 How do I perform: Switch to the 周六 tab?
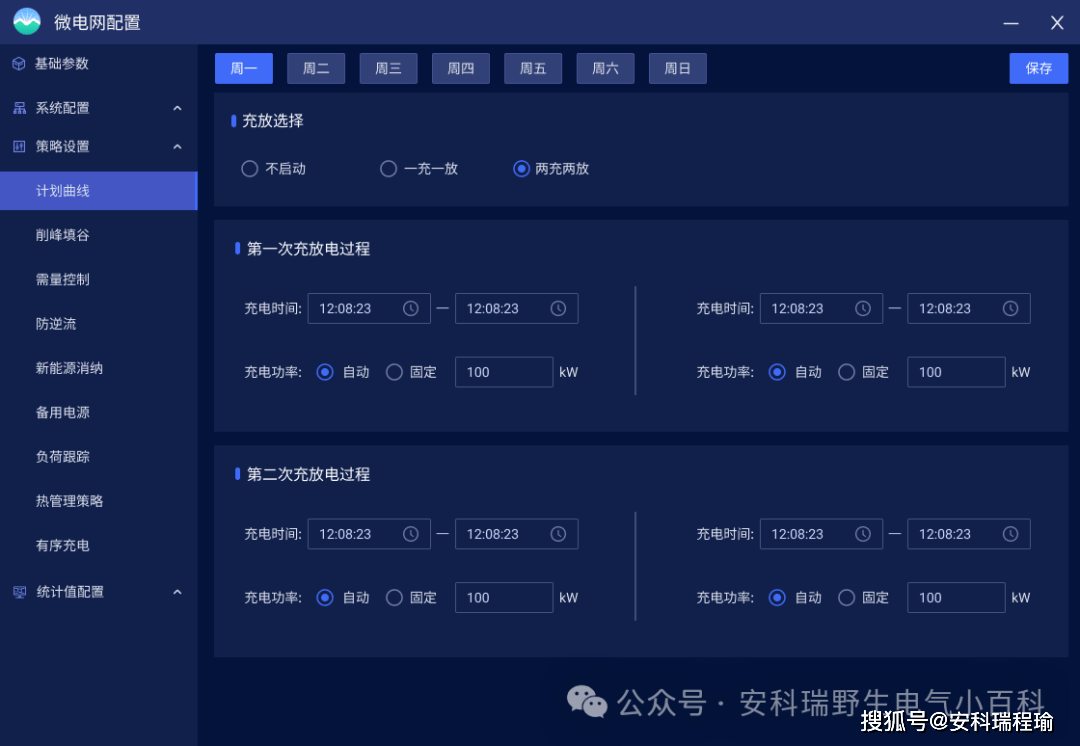tap(605, 68)
